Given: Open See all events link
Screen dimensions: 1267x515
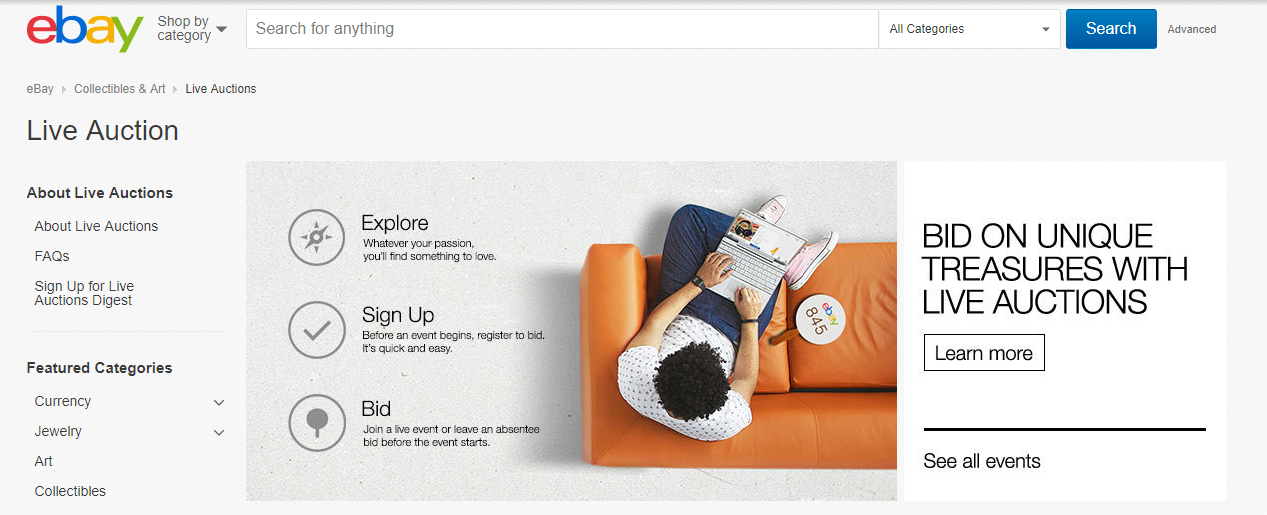Looking at the screenshot, I should coord(982,461).
